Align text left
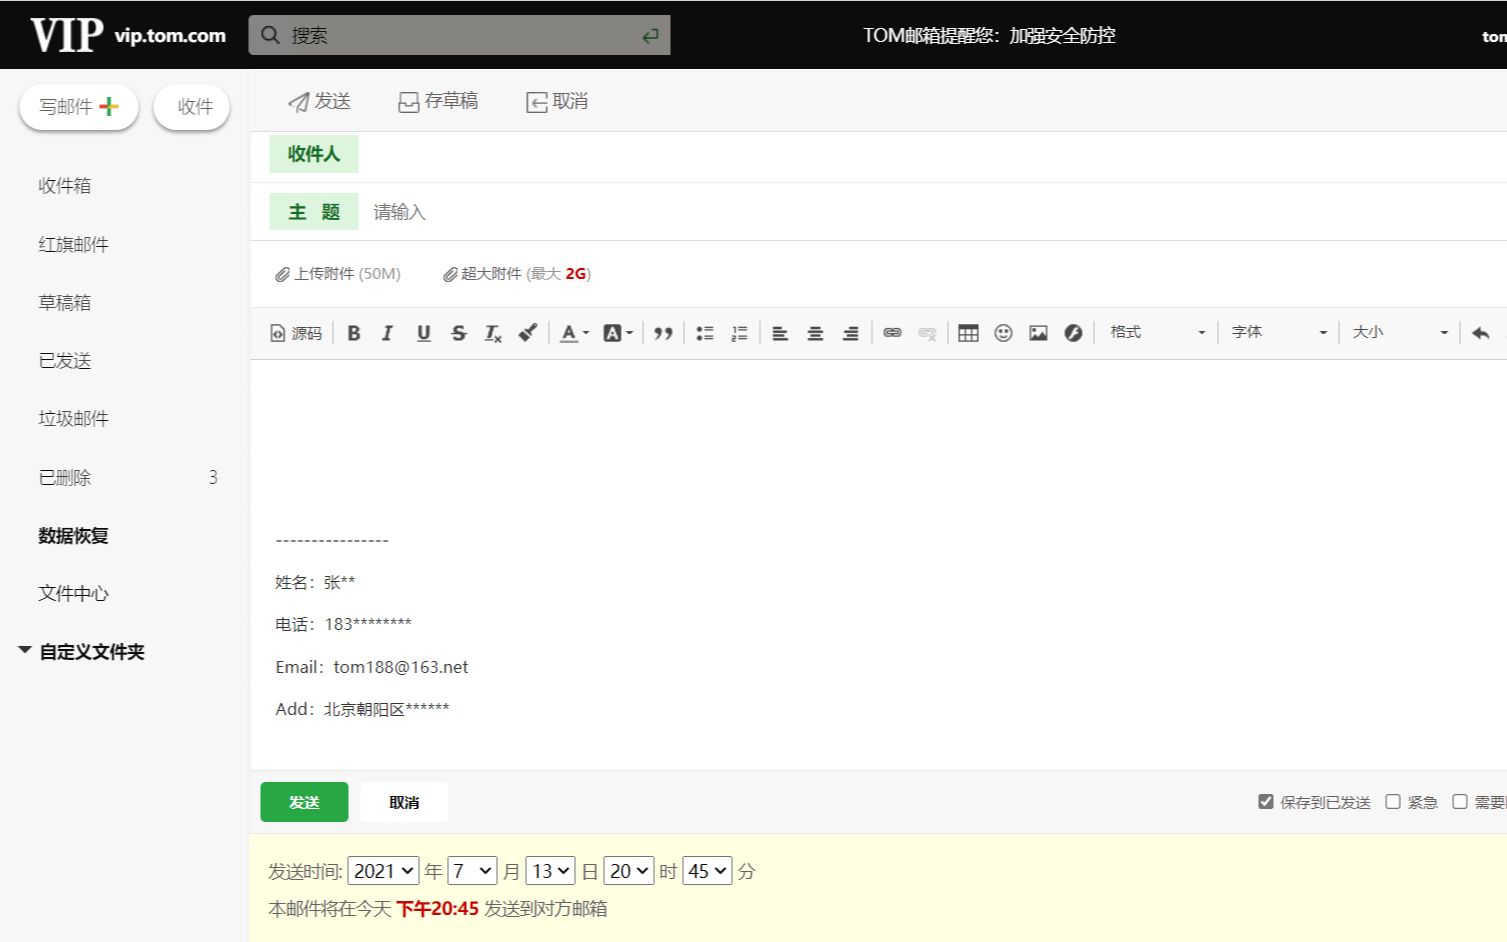The width and height of the screenshot is (1507, 942). click(x=780, y=333)
